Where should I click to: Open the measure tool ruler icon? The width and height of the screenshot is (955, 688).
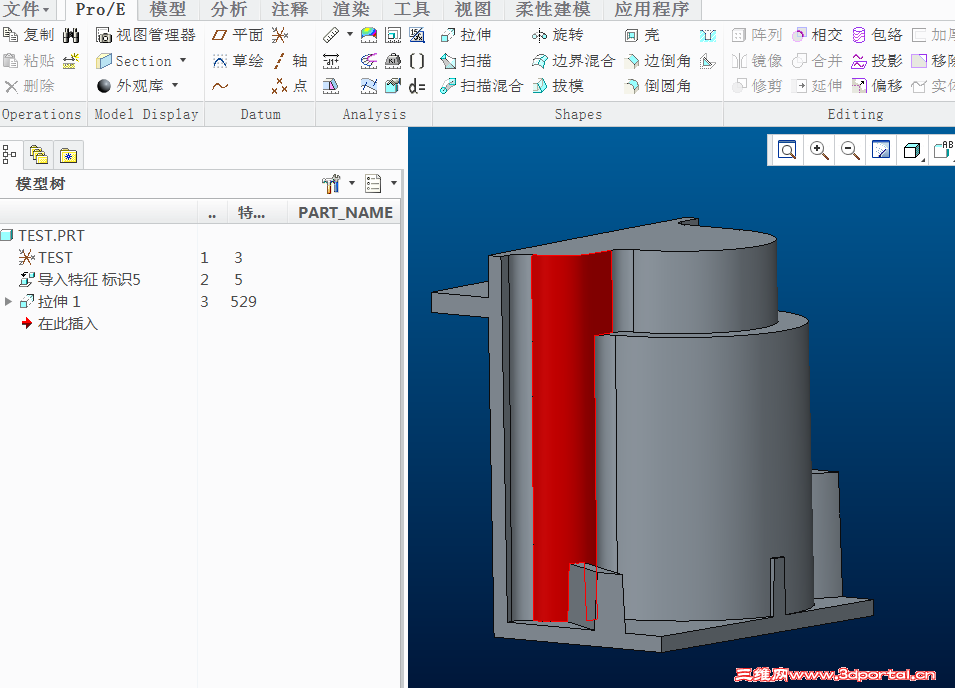331,35
